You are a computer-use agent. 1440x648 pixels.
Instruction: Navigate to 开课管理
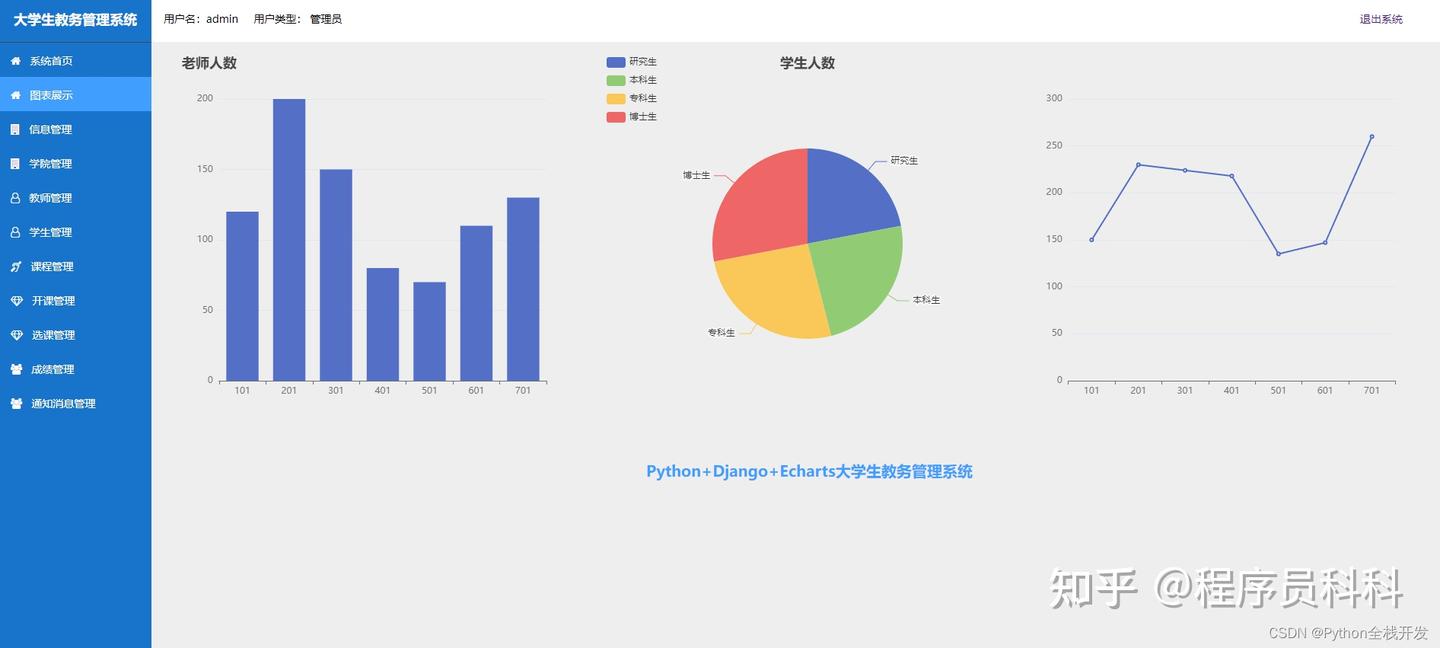(x=76, y=300)
